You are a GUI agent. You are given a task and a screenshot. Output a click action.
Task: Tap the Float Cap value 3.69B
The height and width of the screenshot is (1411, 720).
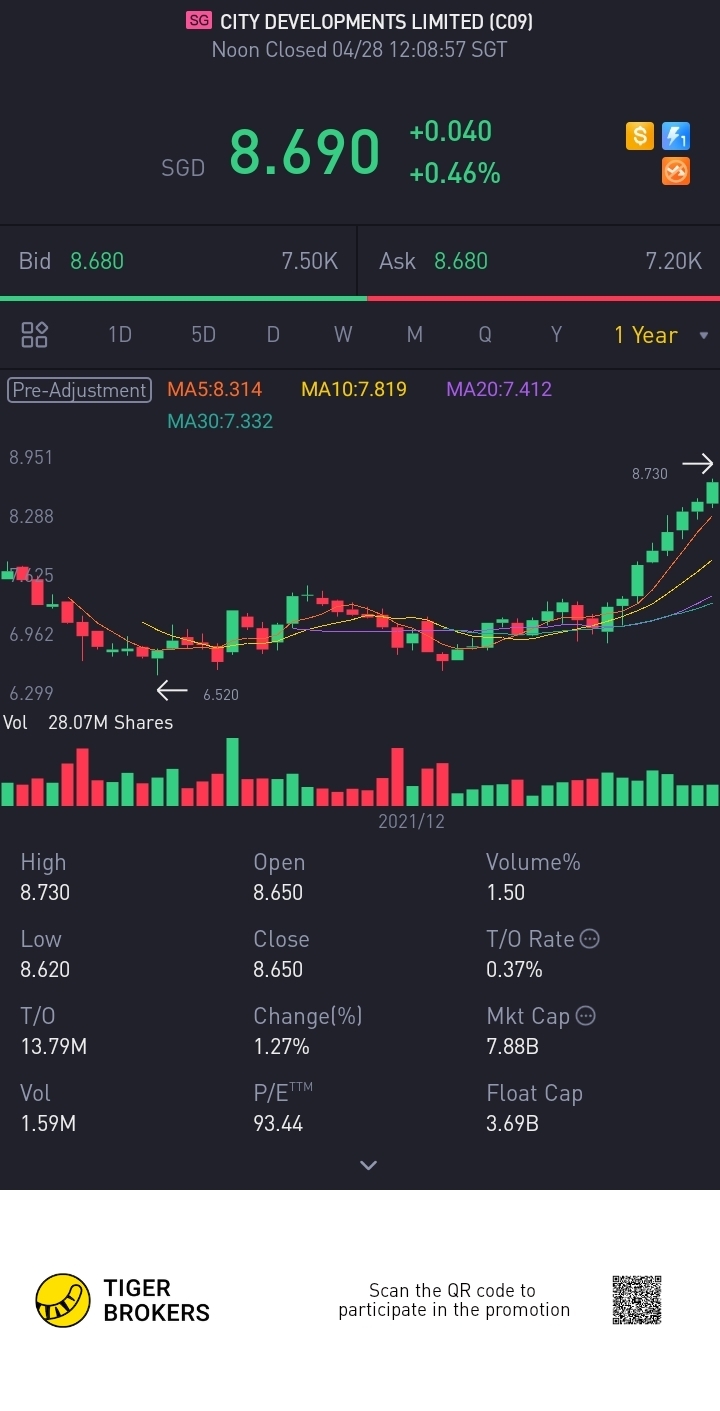pyautogui.click(x=512, y=1123)
